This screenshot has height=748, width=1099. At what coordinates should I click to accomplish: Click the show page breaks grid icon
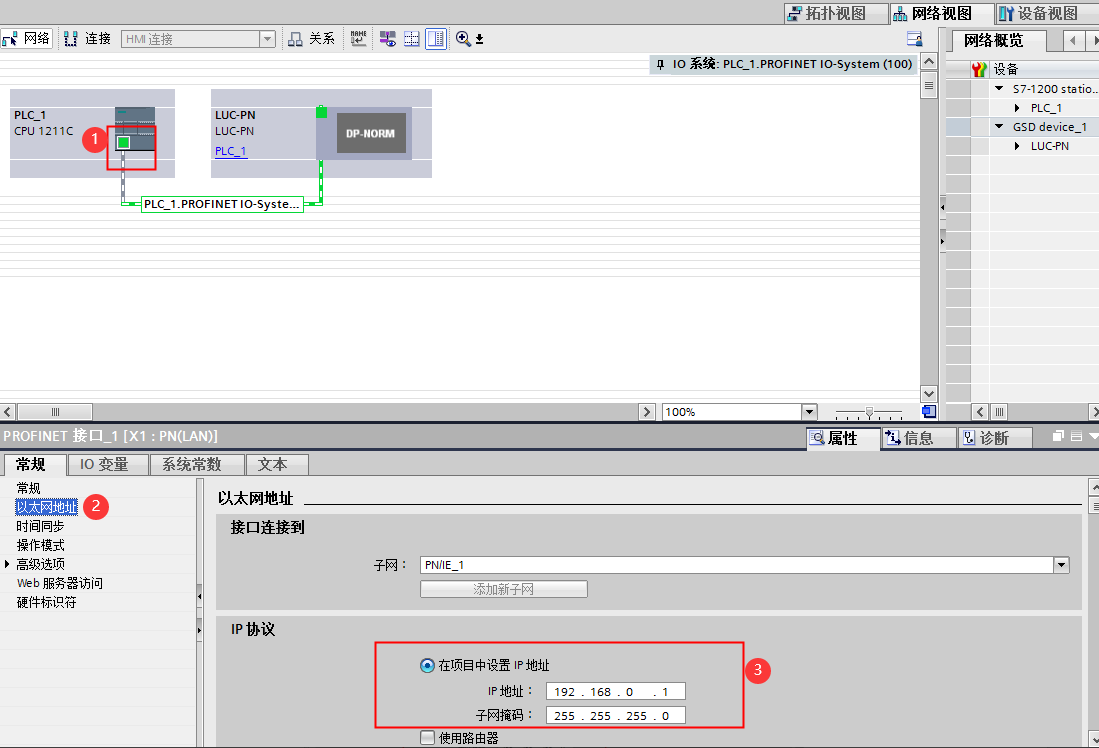(411, 39)
